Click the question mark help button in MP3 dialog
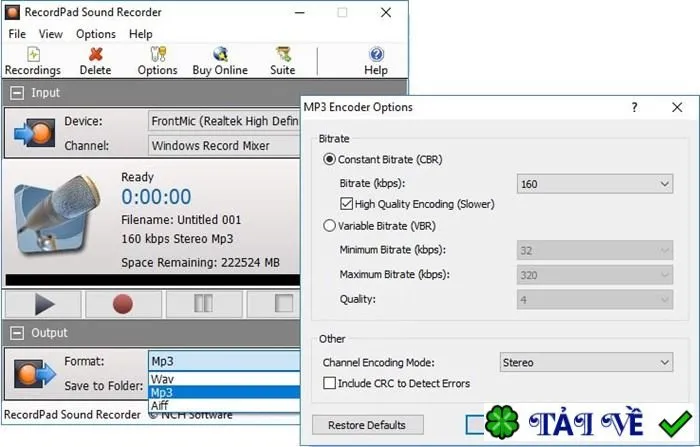Screen dimensions: 700x447 634,107
